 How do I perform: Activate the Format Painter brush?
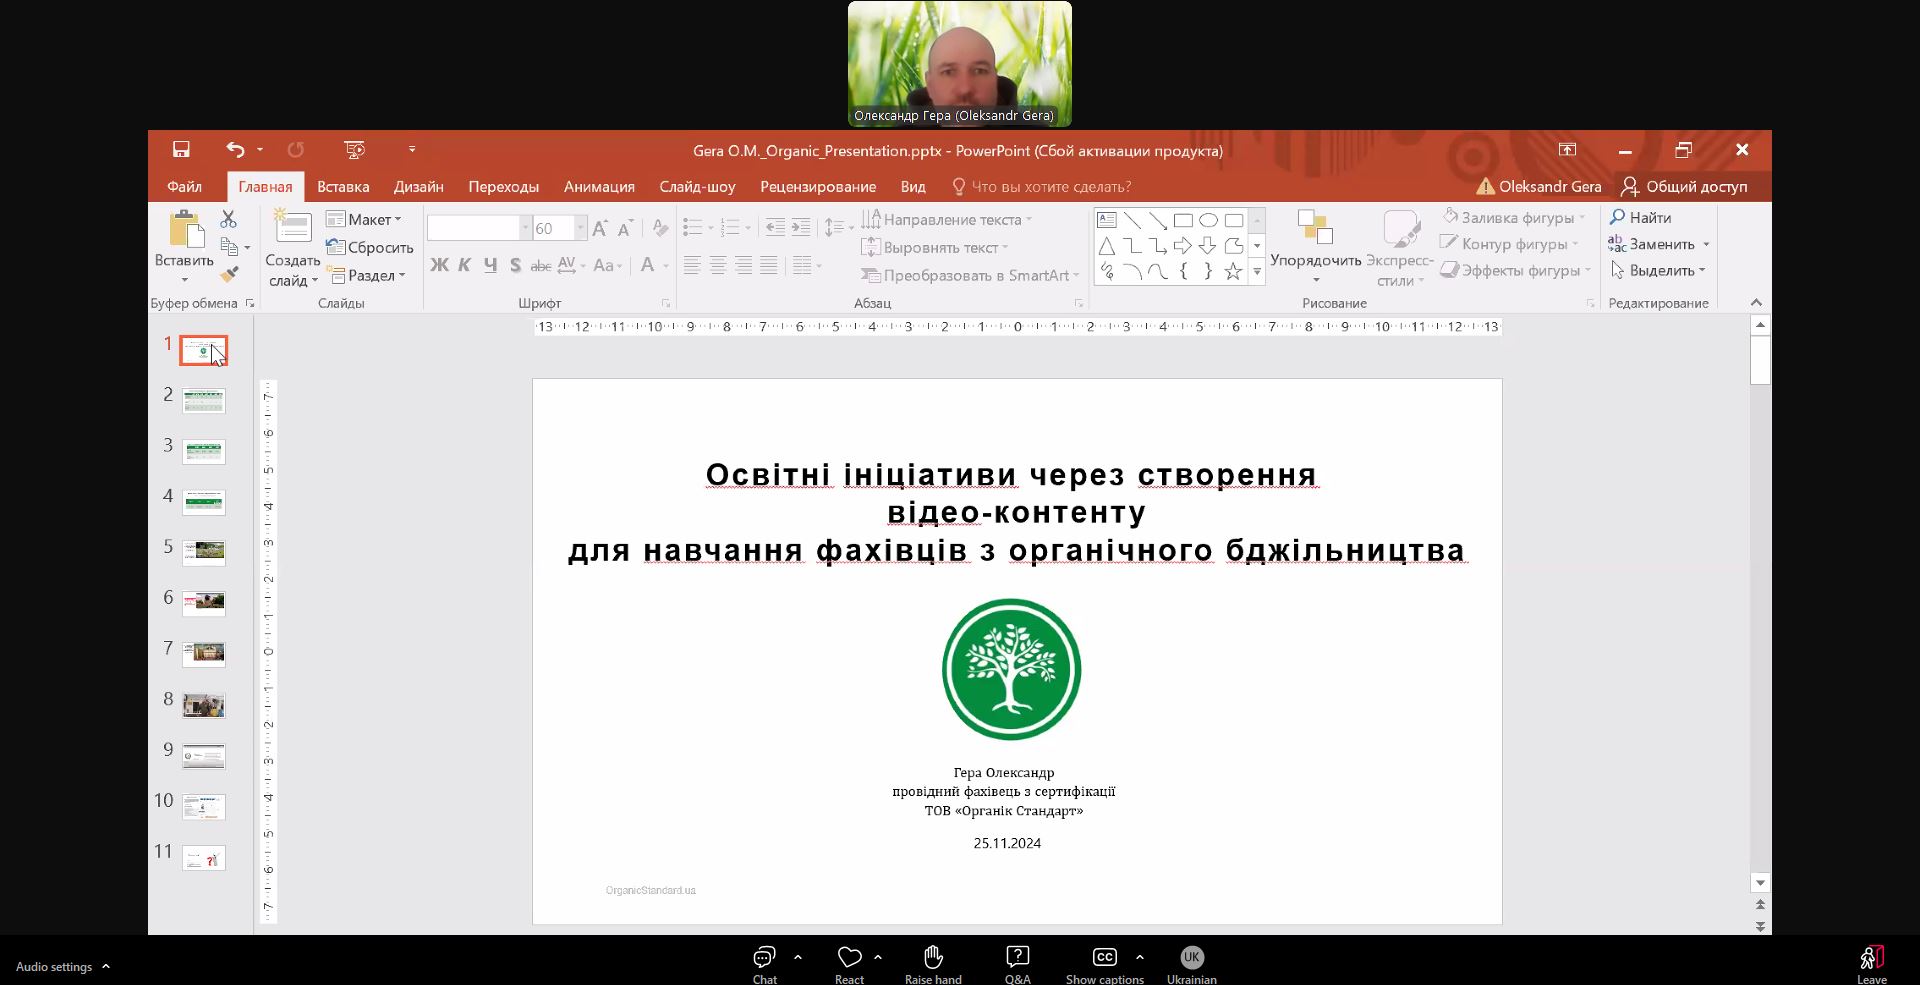230,273
